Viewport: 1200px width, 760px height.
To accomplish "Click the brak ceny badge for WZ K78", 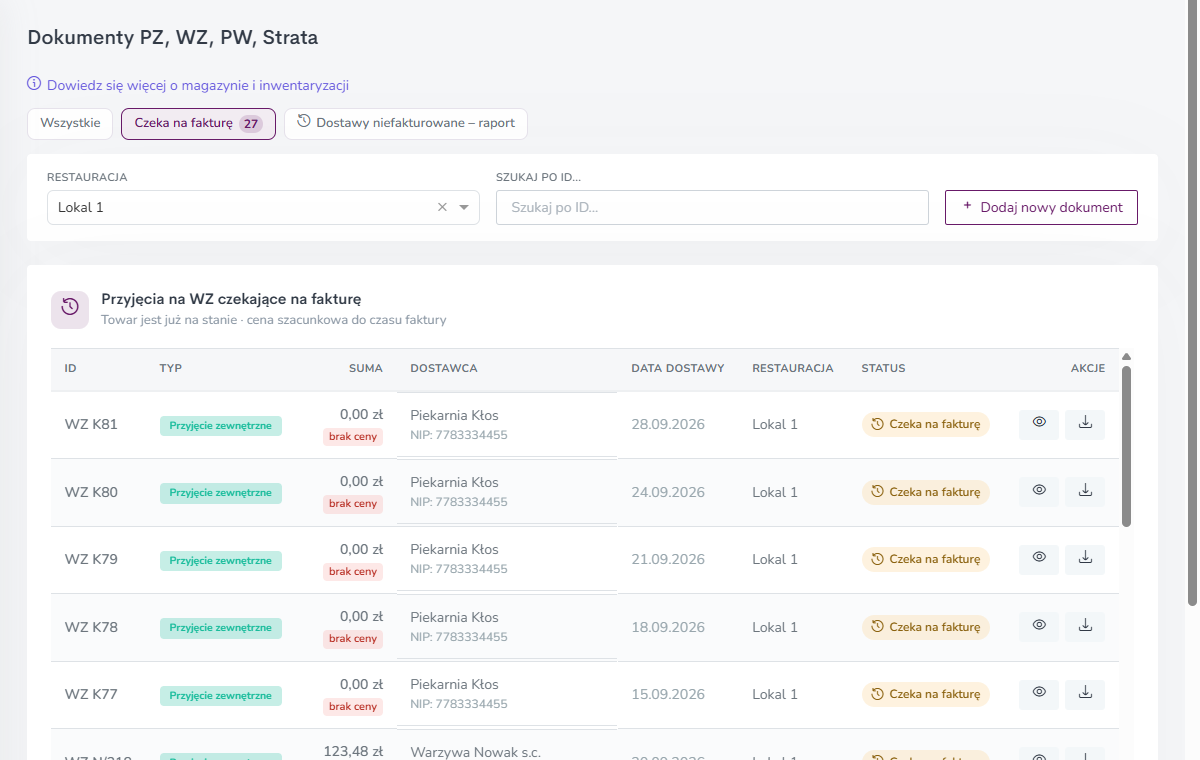I will coord(353,638).
